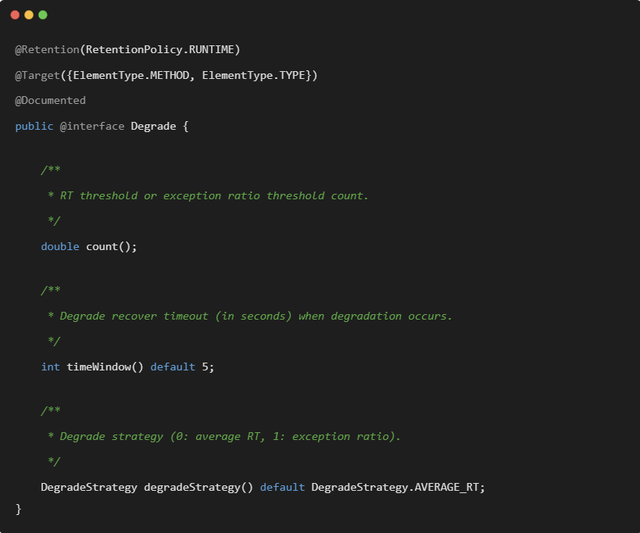Viewport: 640px width, 533px height.
Task: Click the @Retention annotation
Action: pos(47,50)
